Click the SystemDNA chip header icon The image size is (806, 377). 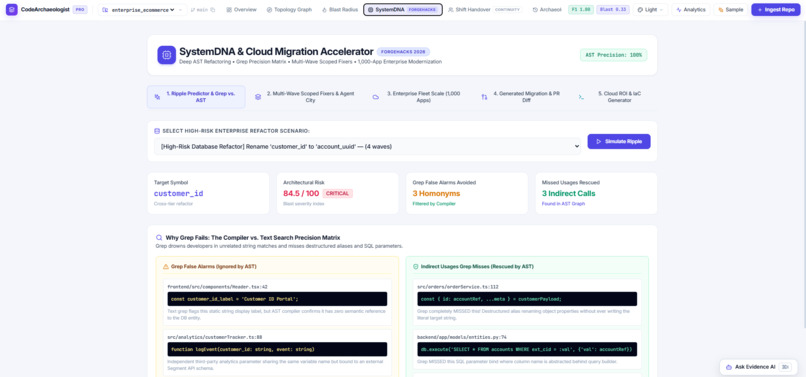click(167, 55)
